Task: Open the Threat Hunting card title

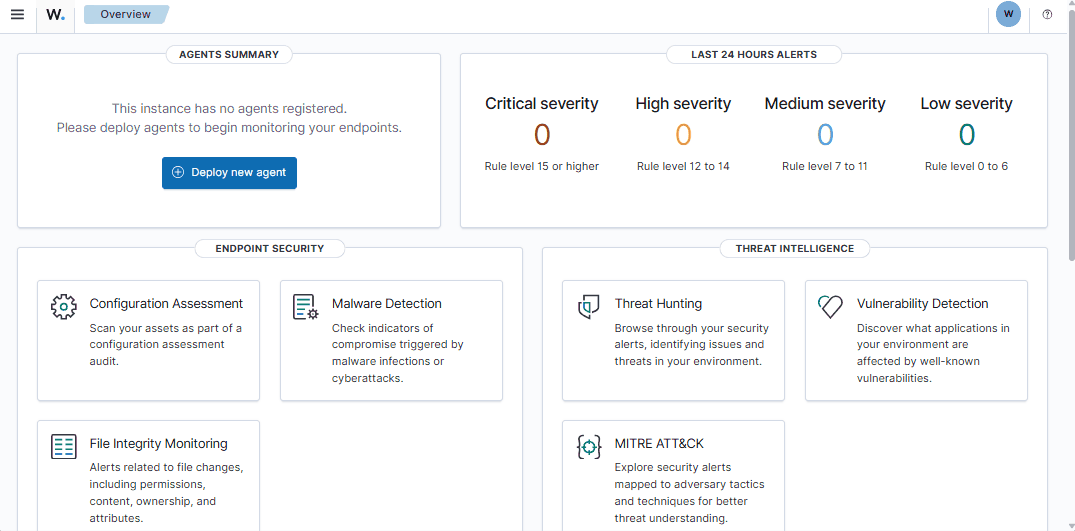Action: (x=658, y=304)
